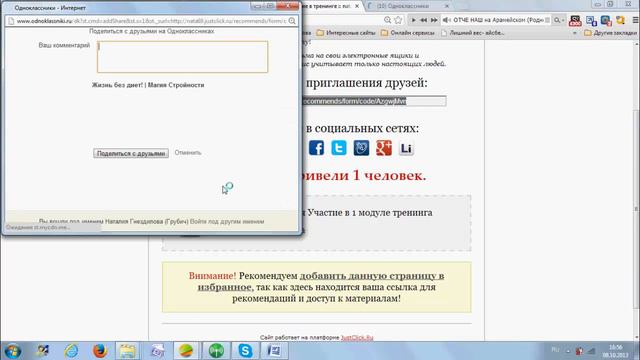This screenshot has height=360, width=640.
Task: Open 'Онлайн сервисы' bookmarks folder
Action: (x=408, y=33)
